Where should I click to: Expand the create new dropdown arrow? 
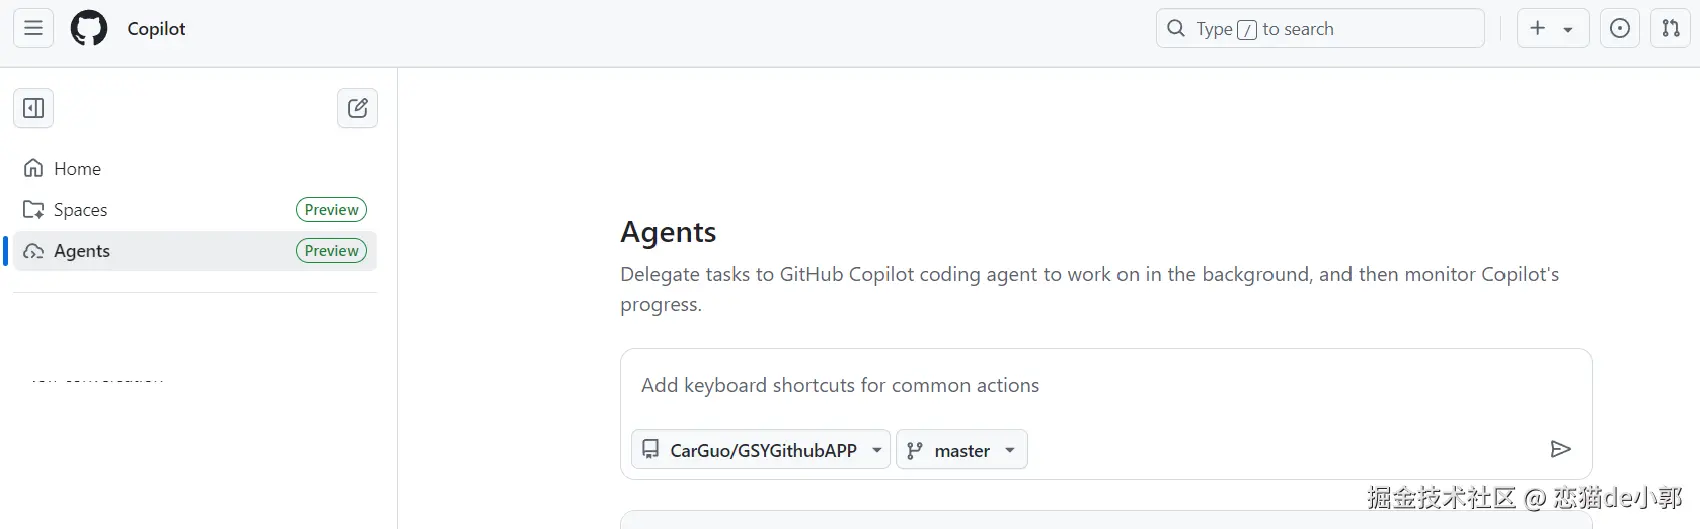(x=1568, y=29)
